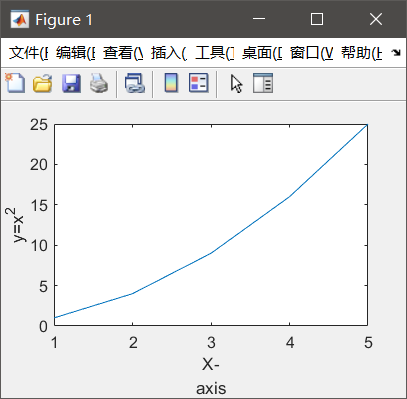Screen dimensions: 407x399
Task: Select the Edit Plot arrow tool
Action: (x=236, y=83)
